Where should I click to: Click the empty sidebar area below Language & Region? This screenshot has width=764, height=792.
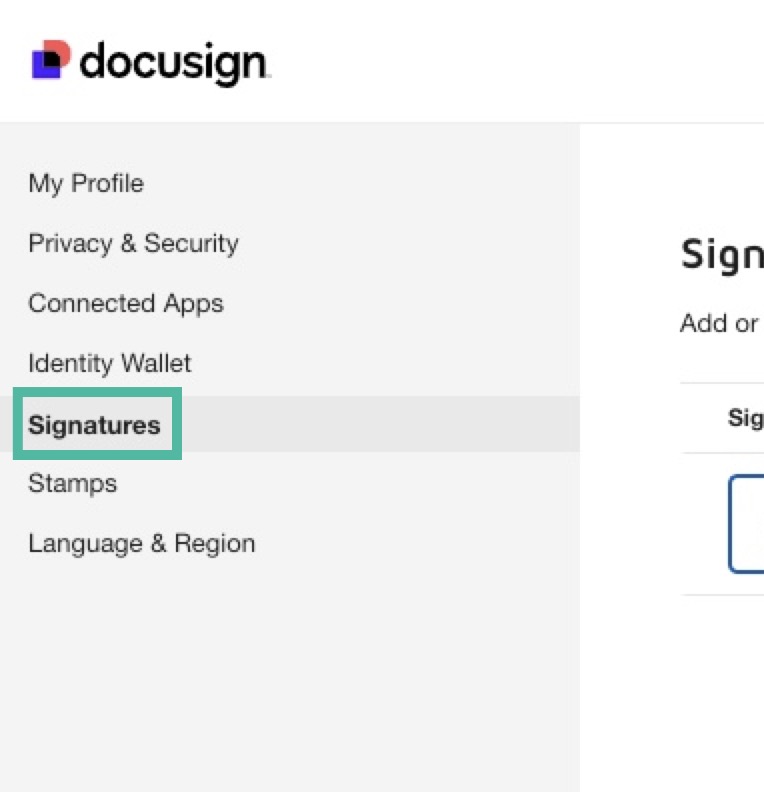pos(290,680)
